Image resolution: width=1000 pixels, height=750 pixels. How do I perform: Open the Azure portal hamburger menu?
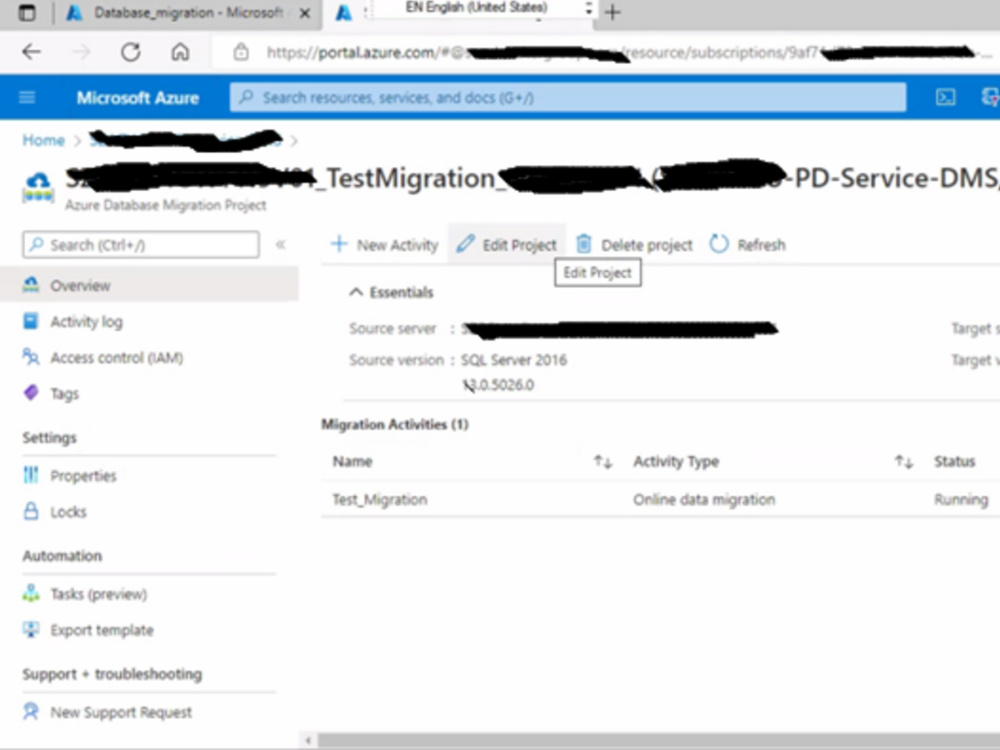tap(27, 97)
